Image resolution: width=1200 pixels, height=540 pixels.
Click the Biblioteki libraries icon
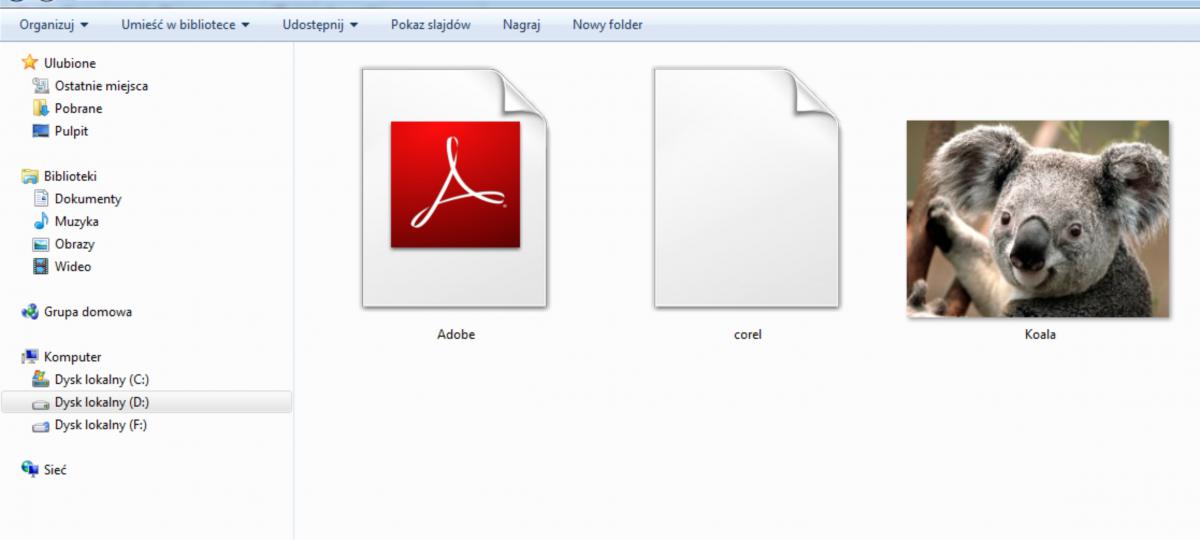click(x=30, y=176)
